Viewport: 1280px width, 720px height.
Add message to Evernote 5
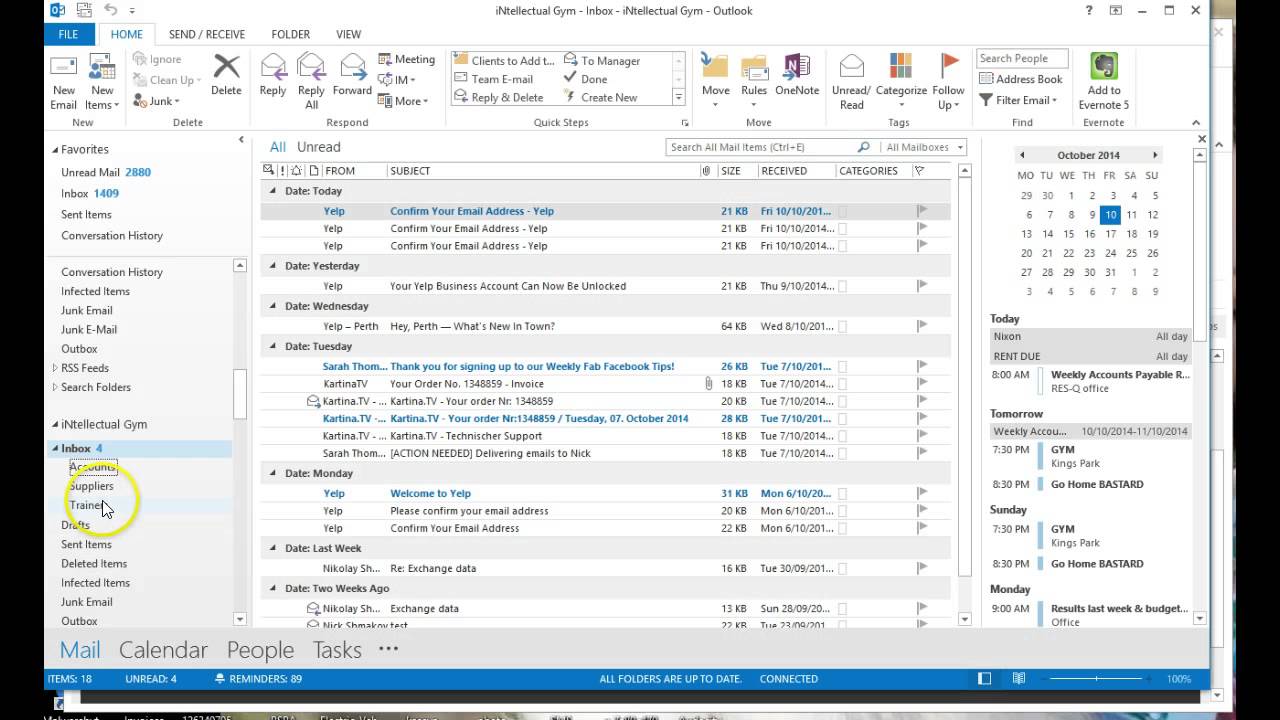(1104, 82)
